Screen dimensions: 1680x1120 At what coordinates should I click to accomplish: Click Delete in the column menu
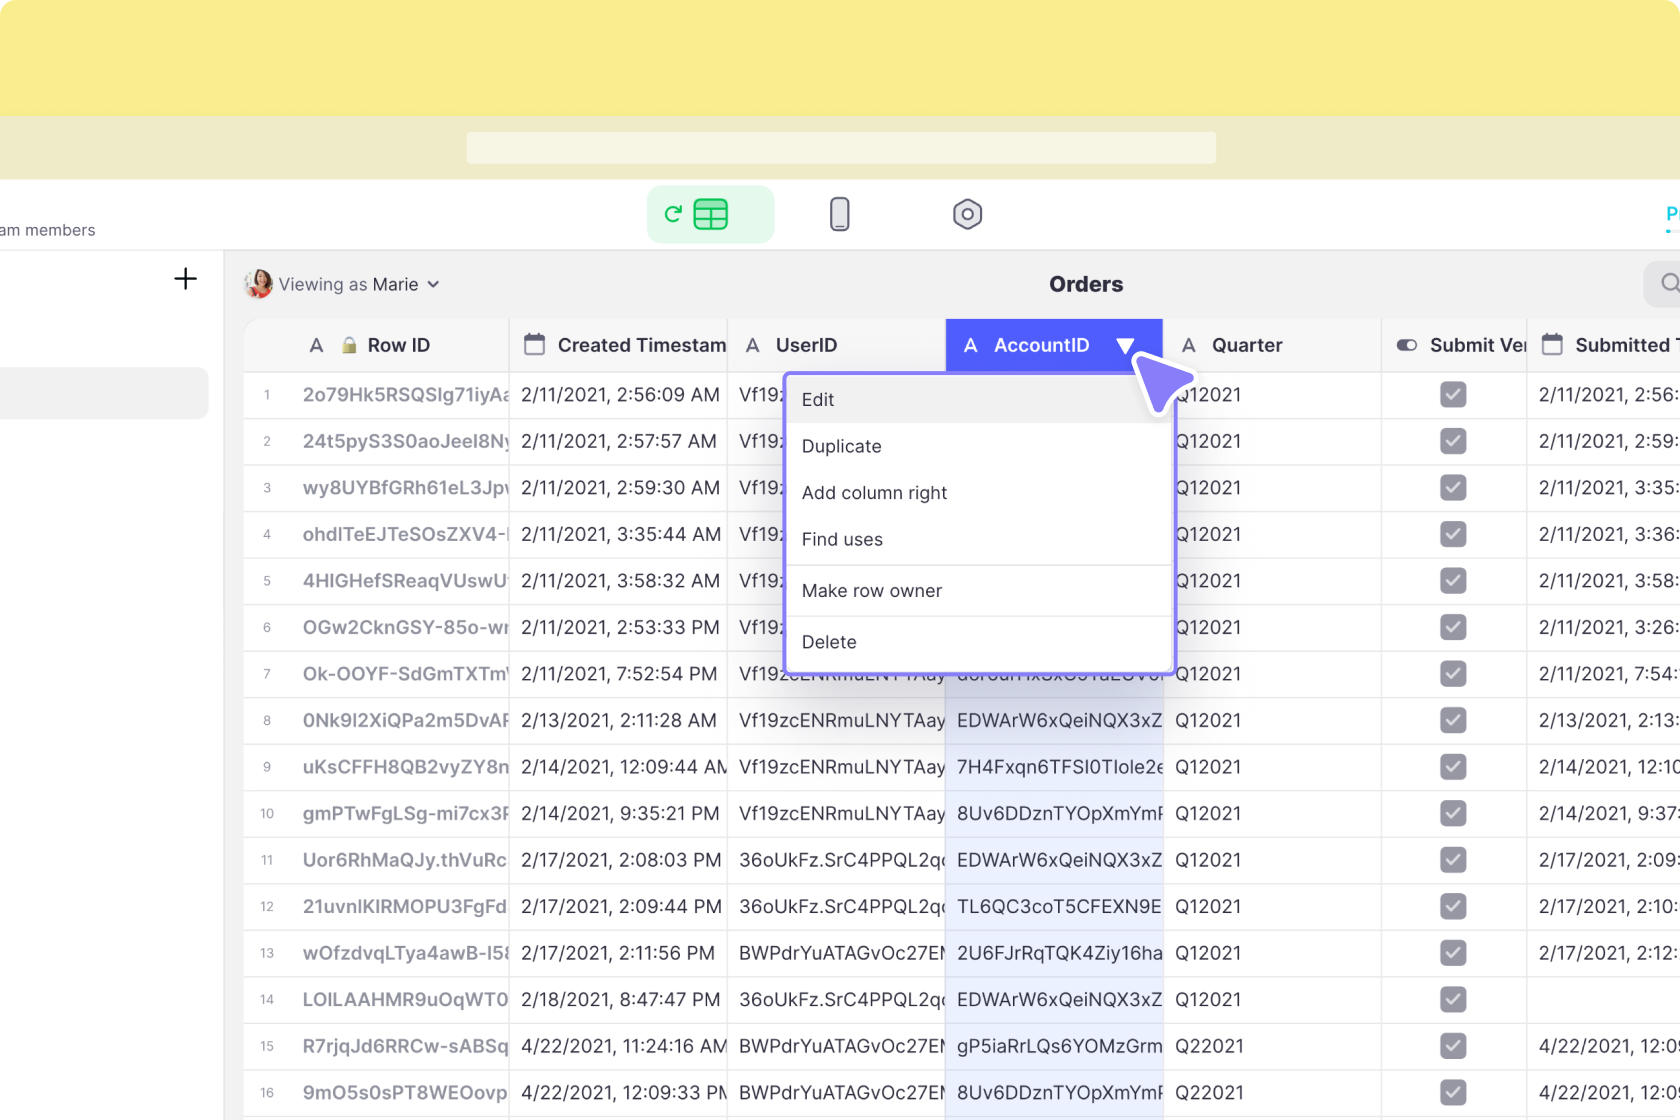(x=829, y=642)
